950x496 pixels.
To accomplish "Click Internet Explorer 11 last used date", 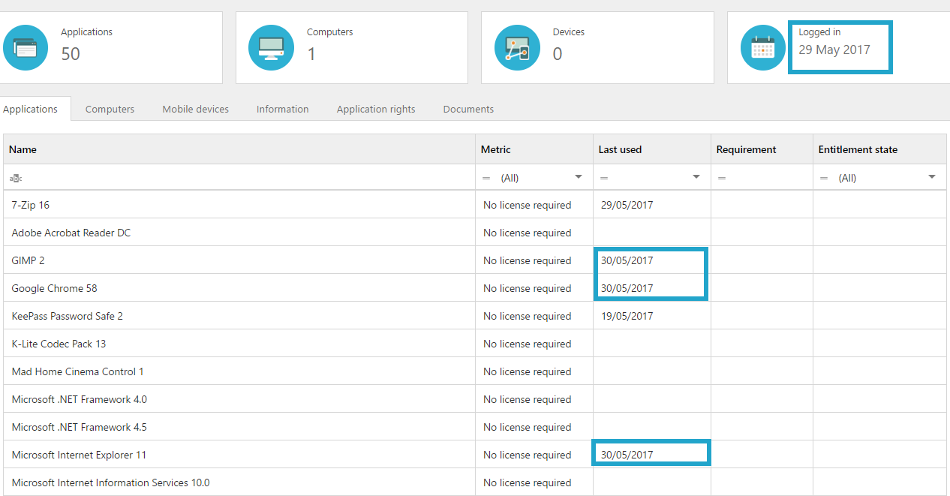I will [x=627, y=455].
